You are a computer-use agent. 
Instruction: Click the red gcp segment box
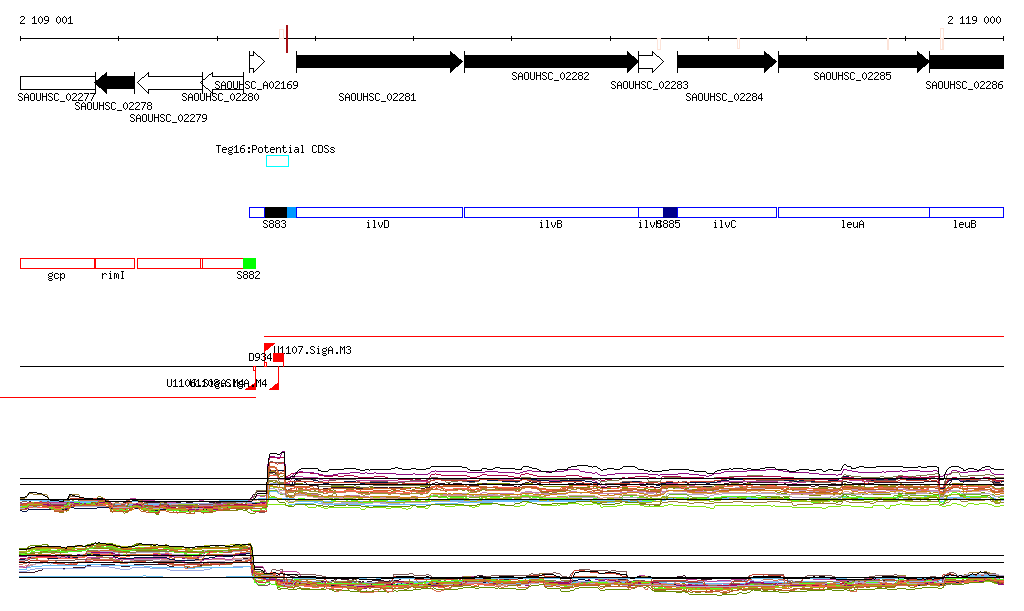point(57,263)
